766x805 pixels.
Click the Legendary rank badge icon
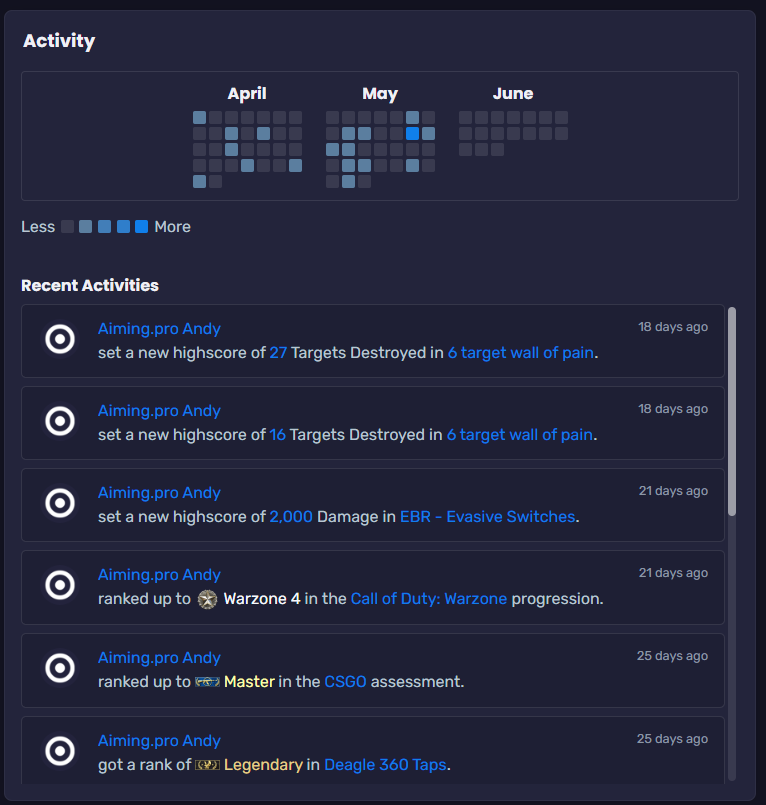coord(207,765)
